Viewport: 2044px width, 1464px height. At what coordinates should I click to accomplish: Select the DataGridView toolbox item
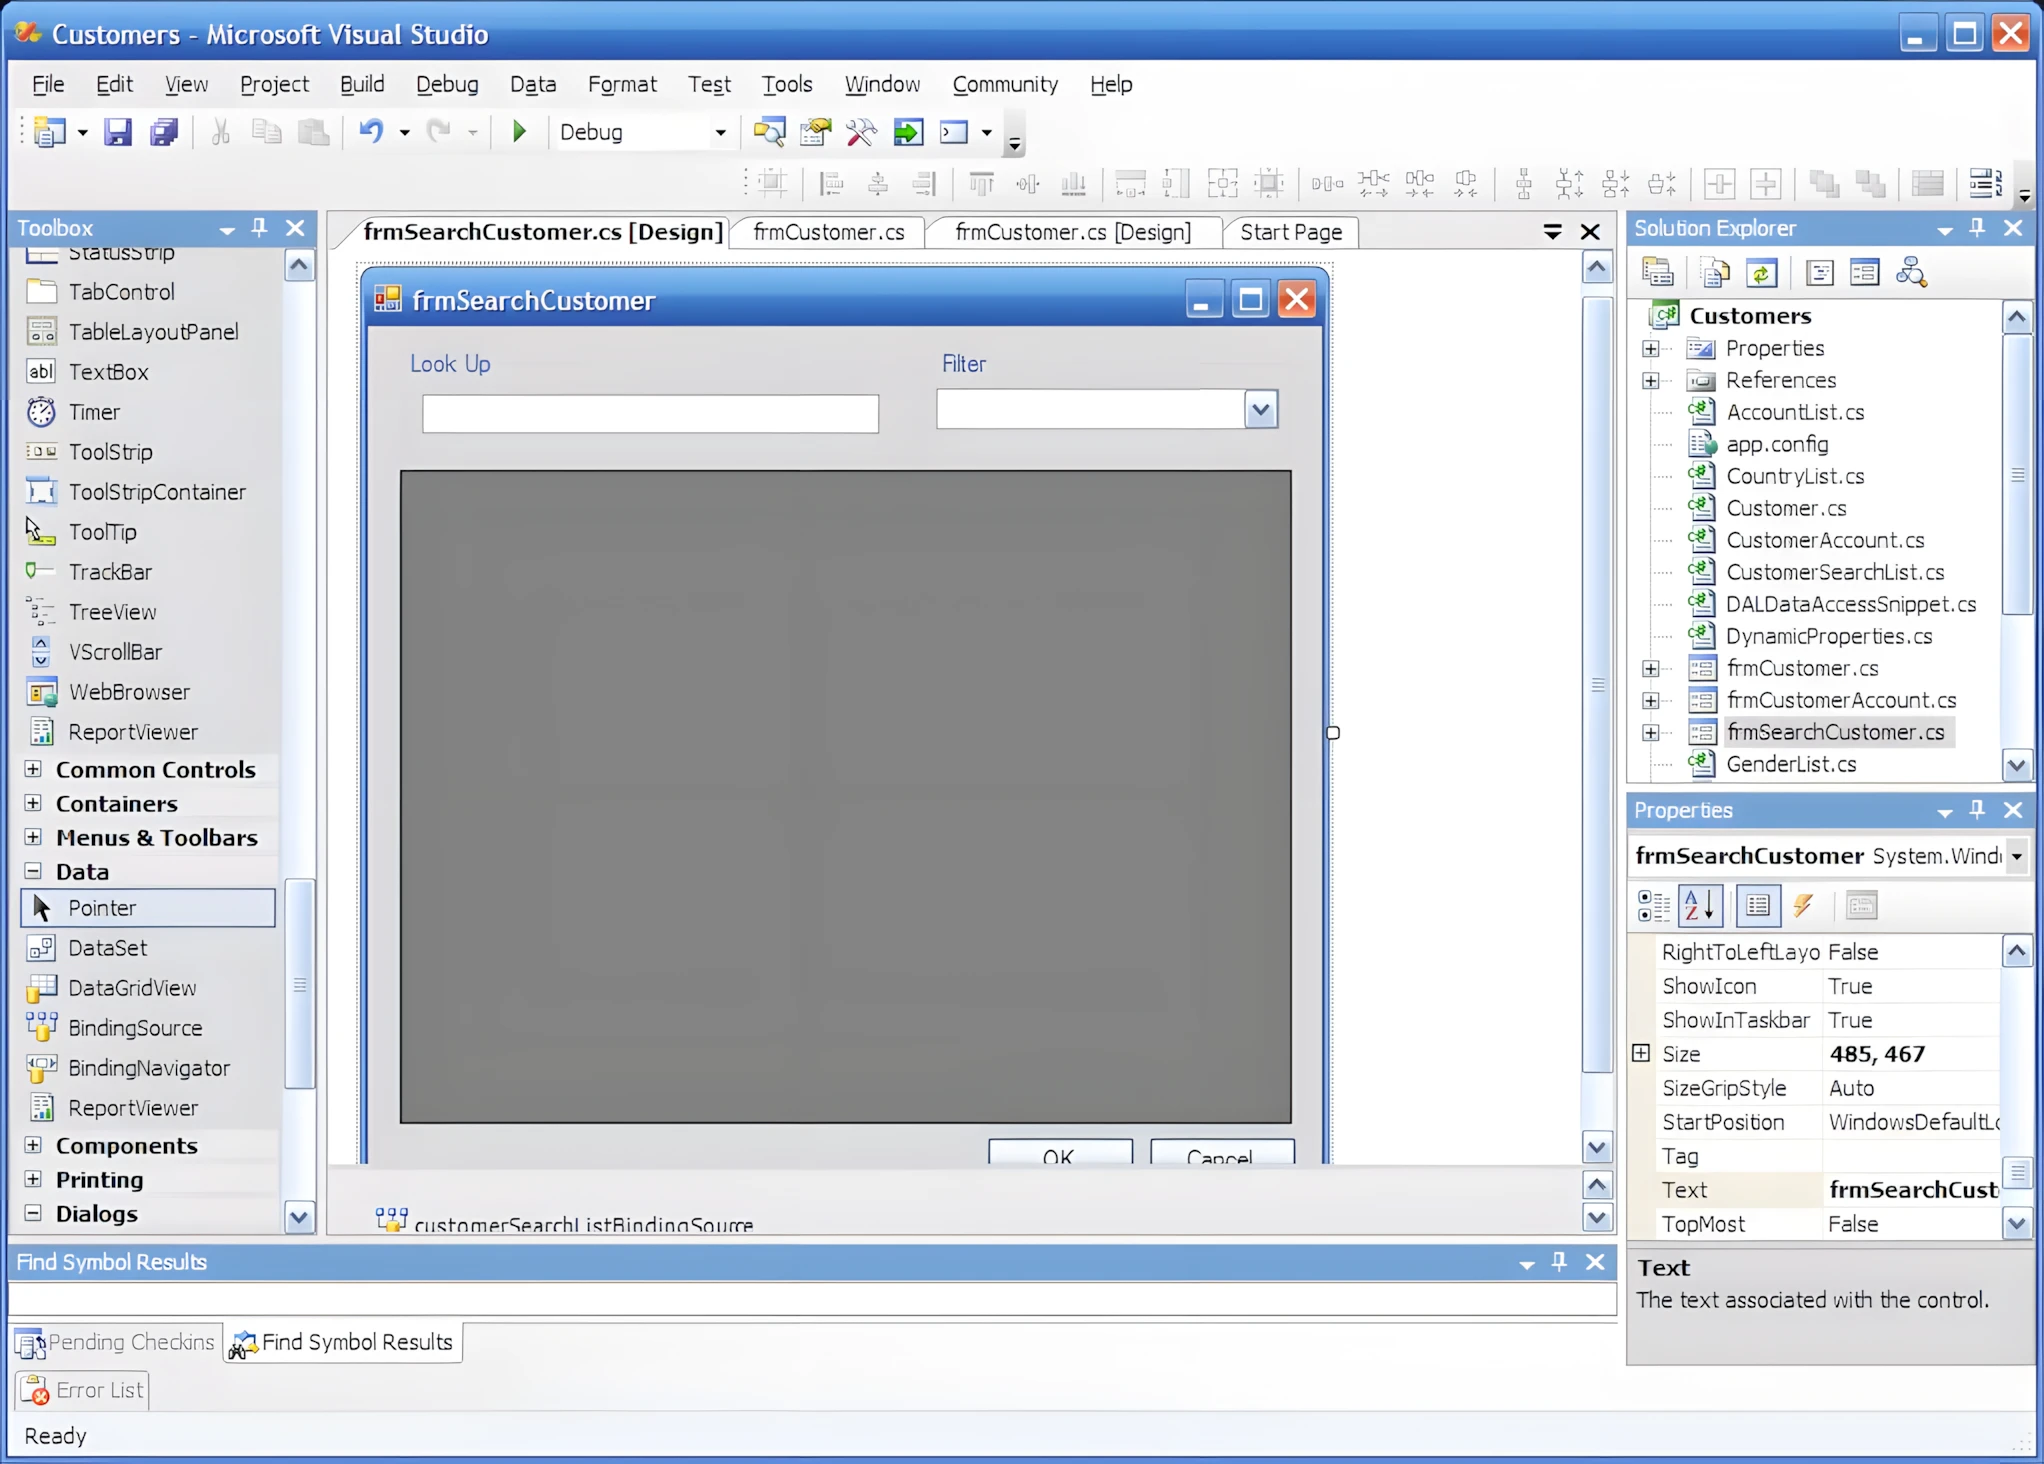coord(132,988)
